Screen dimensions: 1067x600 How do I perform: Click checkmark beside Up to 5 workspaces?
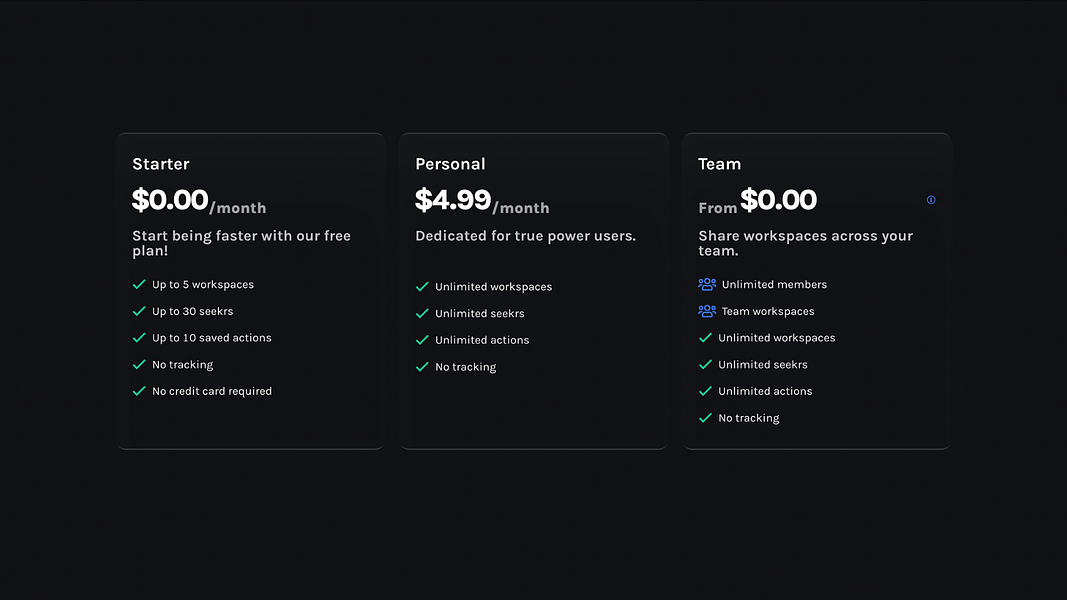coord(139,284)
